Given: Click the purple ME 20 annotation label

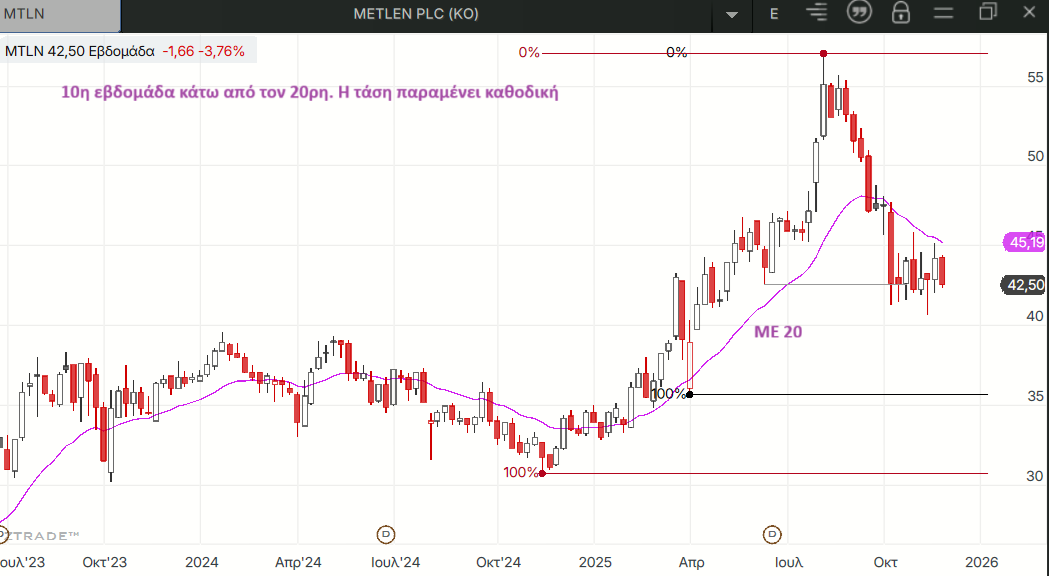Looking at the screenshot, I should coord(777,331).
